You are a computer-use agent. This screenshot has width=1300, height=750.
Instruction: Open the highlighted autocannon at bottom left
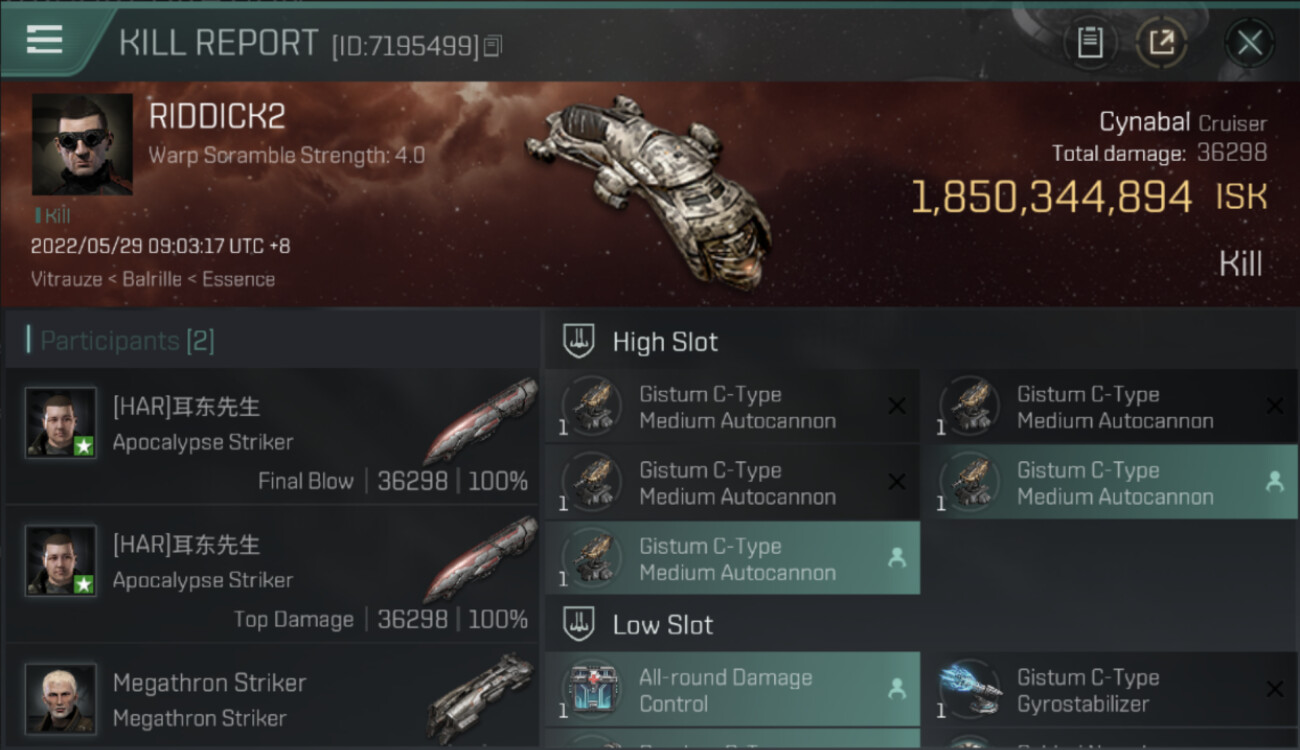coord(732,559)
